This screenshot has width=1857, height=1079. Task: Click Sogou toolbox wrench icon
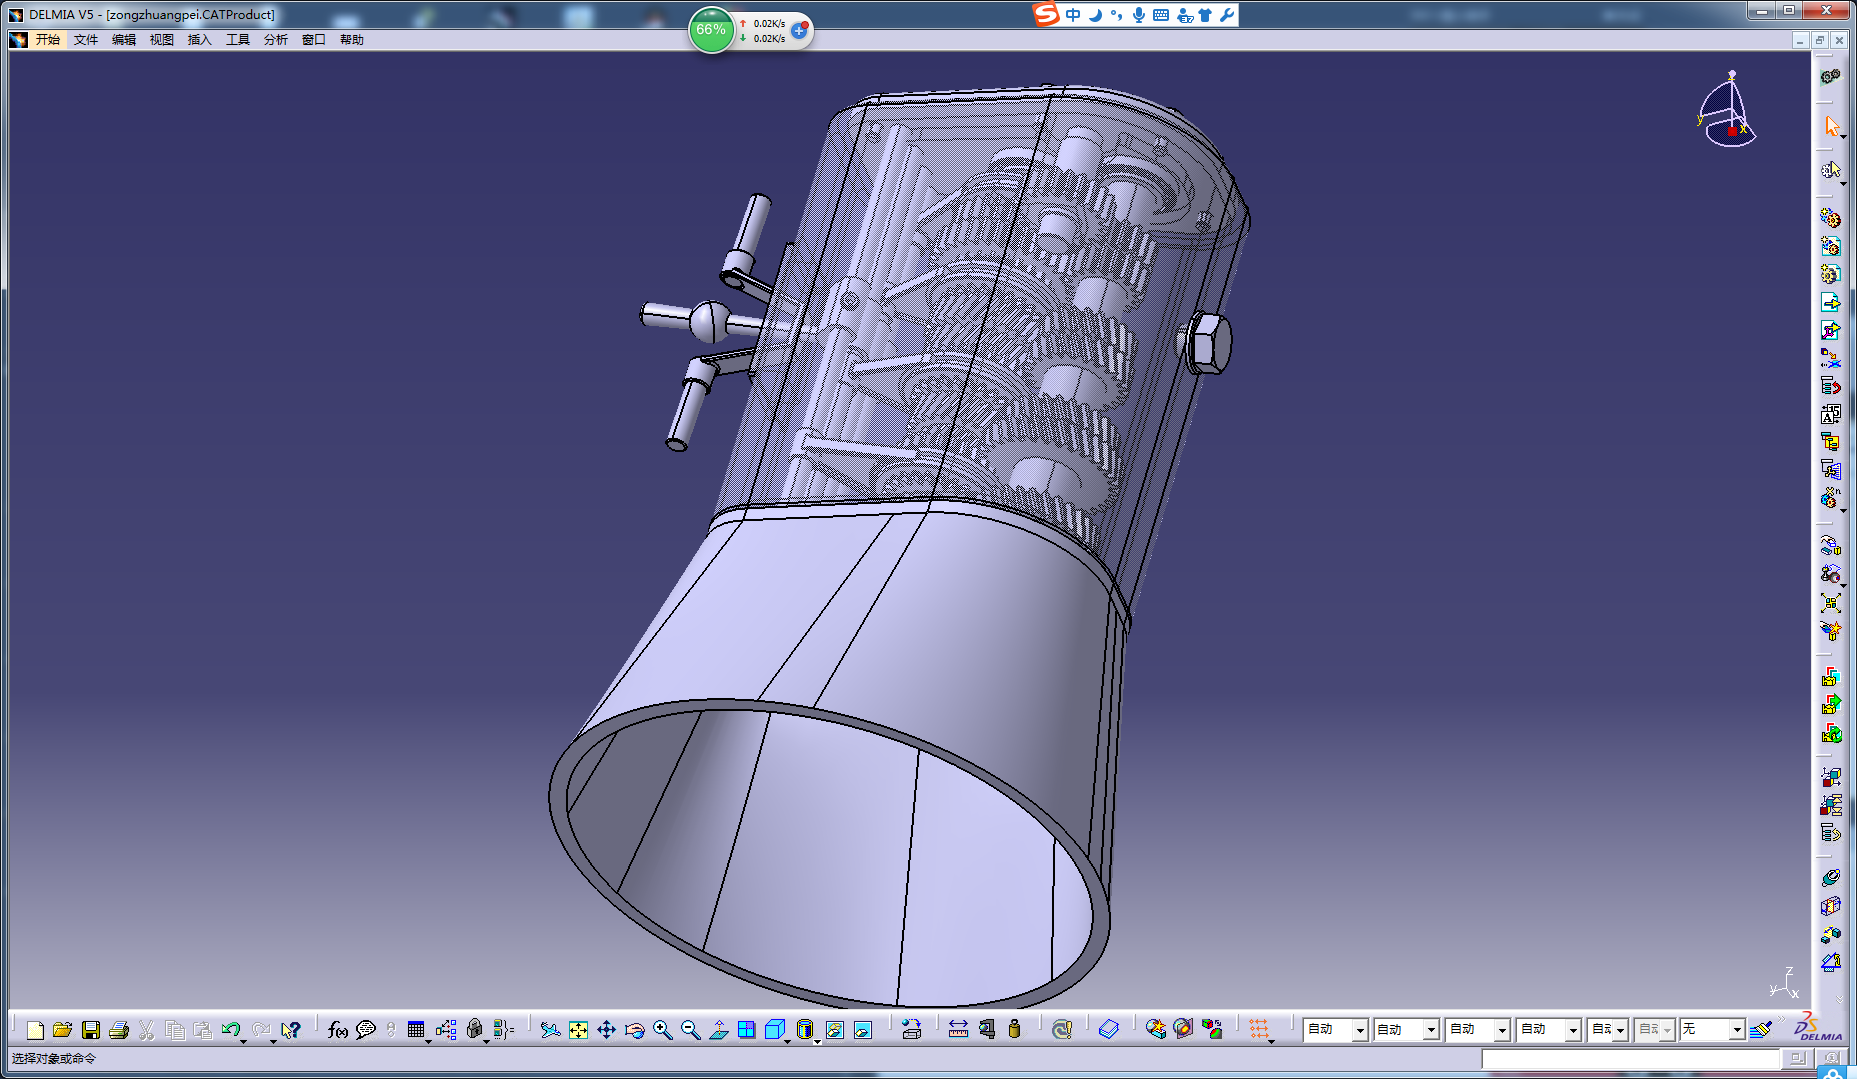1226,15
